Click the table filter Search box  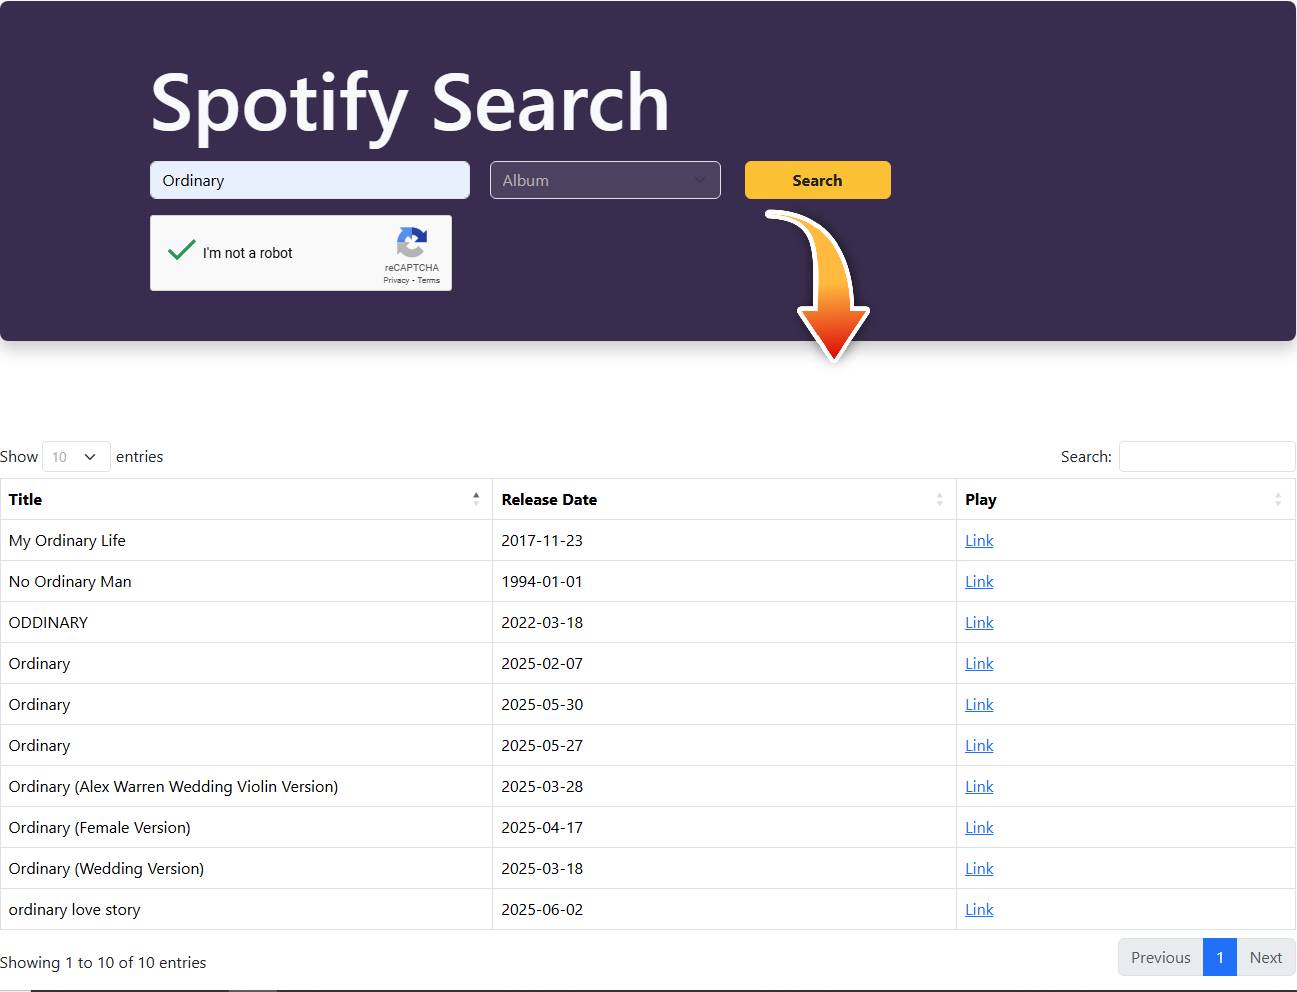tap(1207, 456)
